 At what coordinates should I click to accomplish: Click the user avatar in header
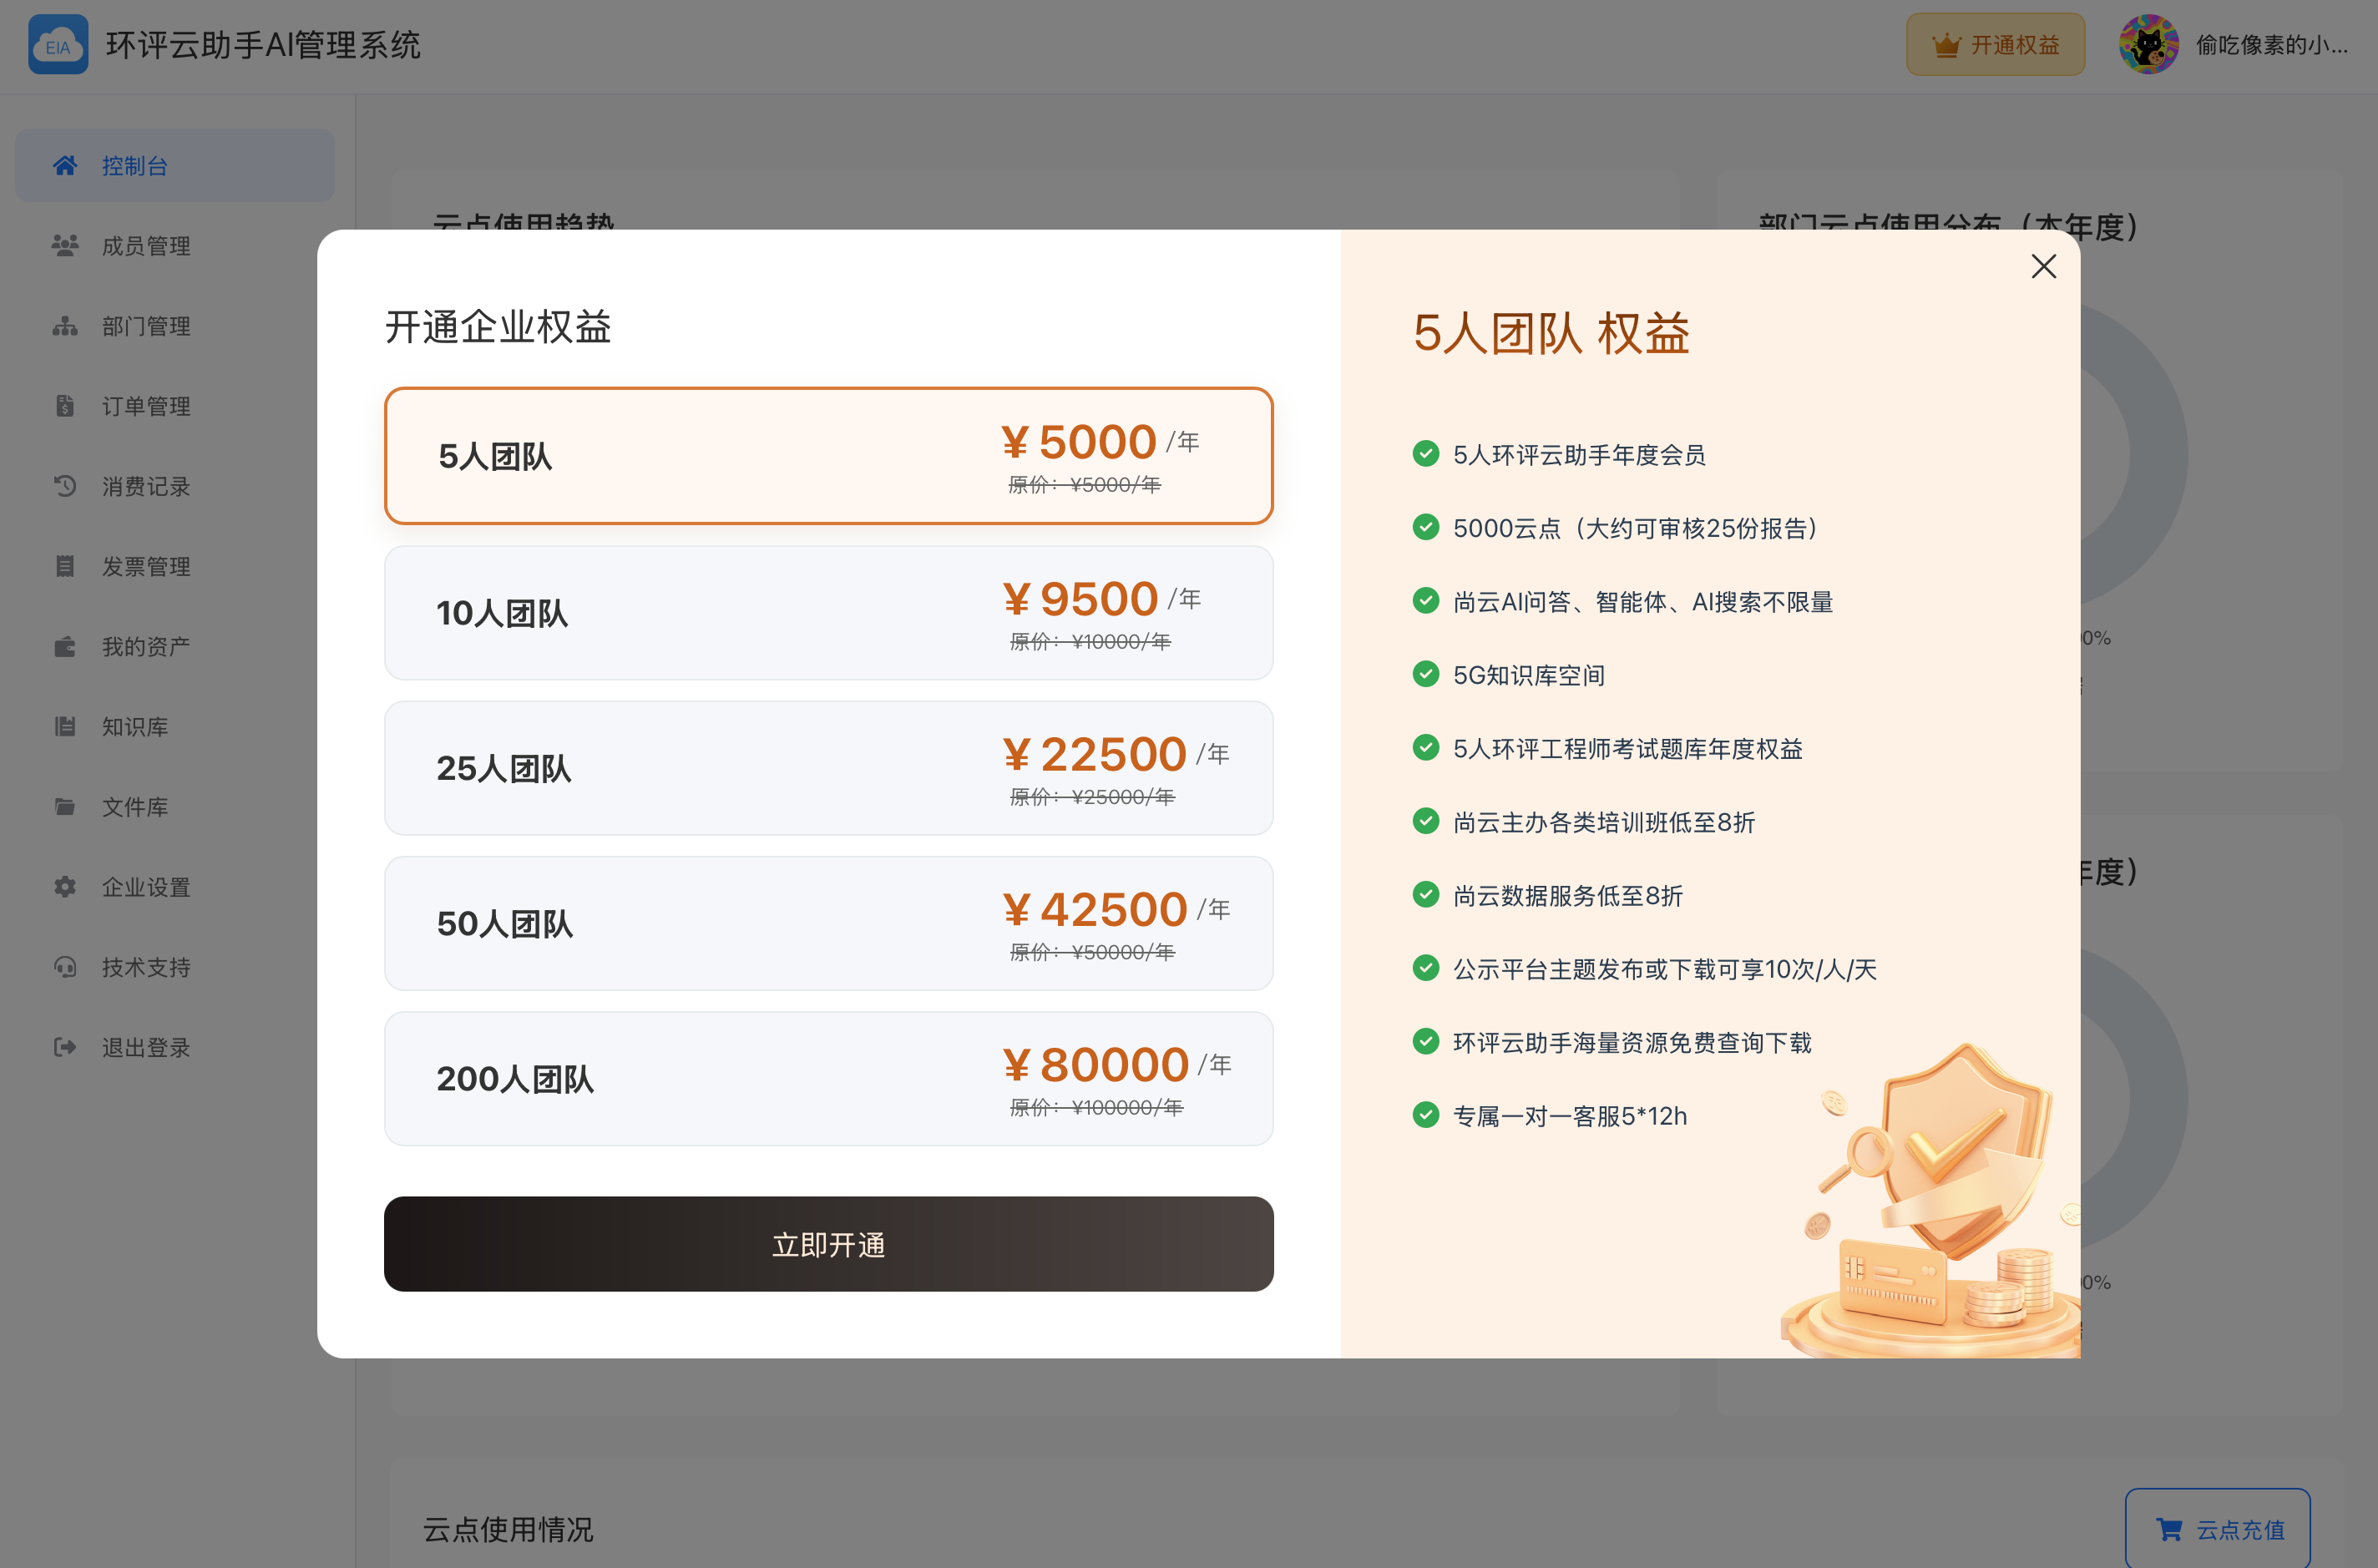(2148, 45)
